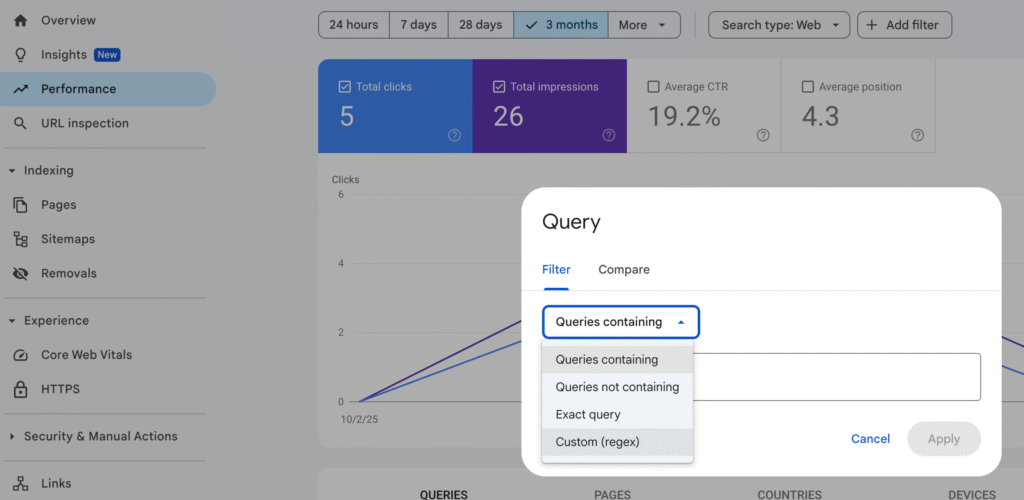Open the Pages indexing report

click(59, 205)
